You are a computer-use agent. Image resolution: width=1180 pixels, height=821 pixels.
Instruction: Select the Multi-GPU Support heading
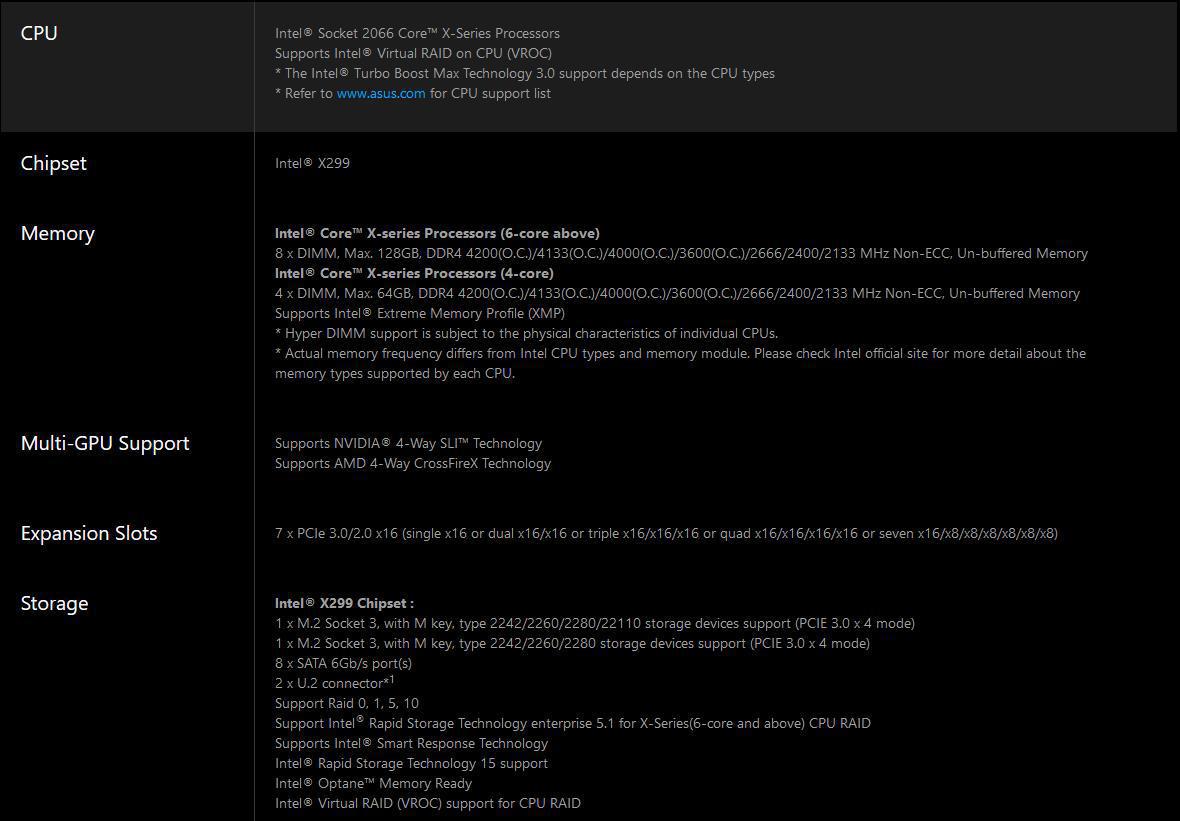point(105,443)
